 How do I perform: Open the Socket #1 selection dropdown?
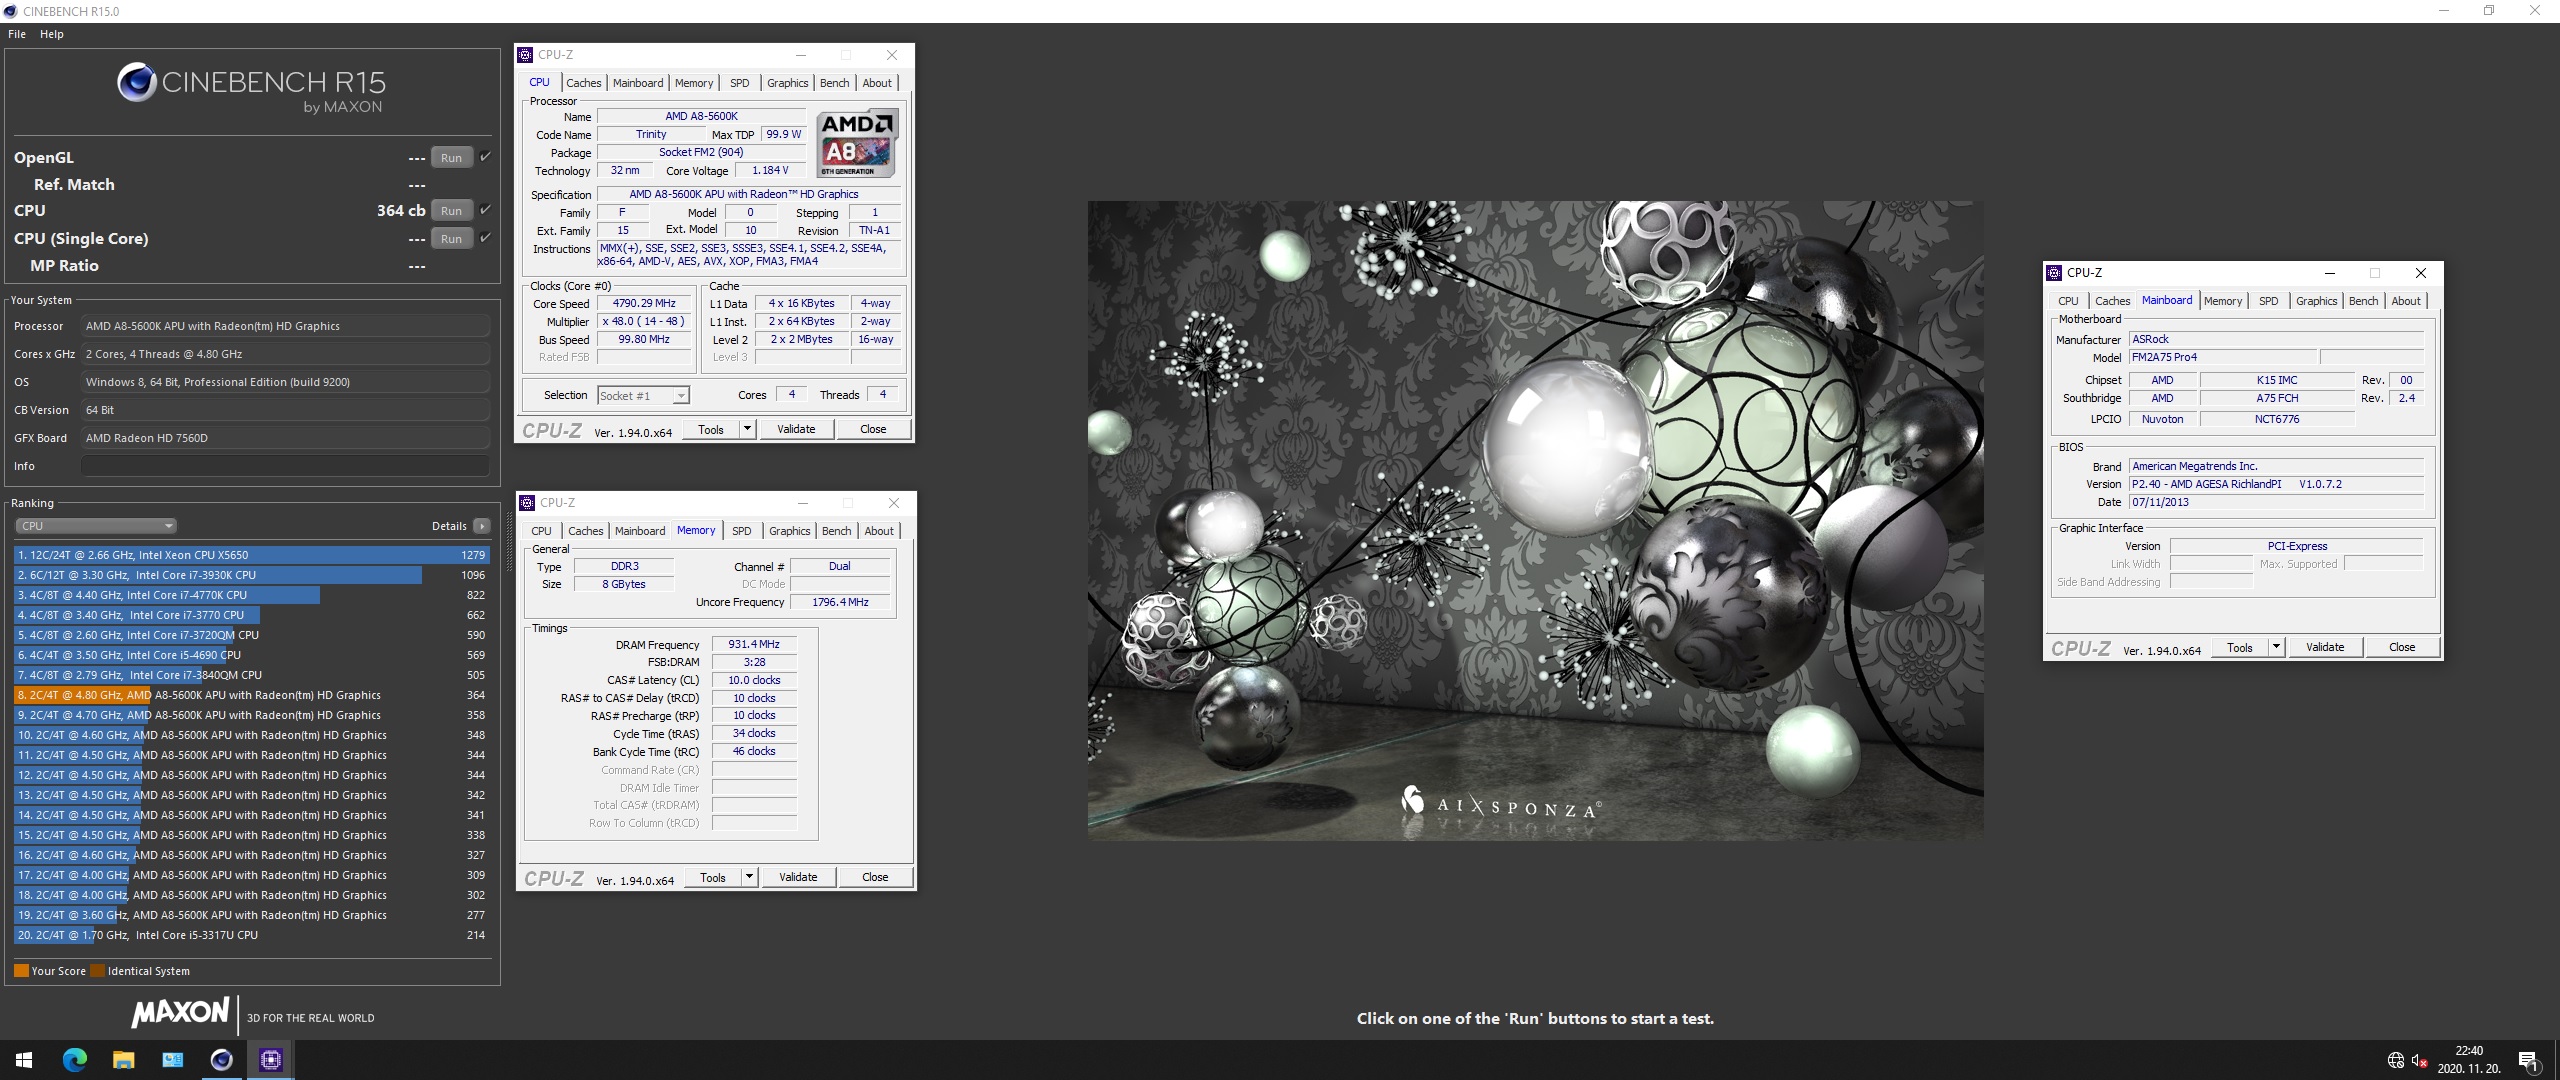point(643,396)
